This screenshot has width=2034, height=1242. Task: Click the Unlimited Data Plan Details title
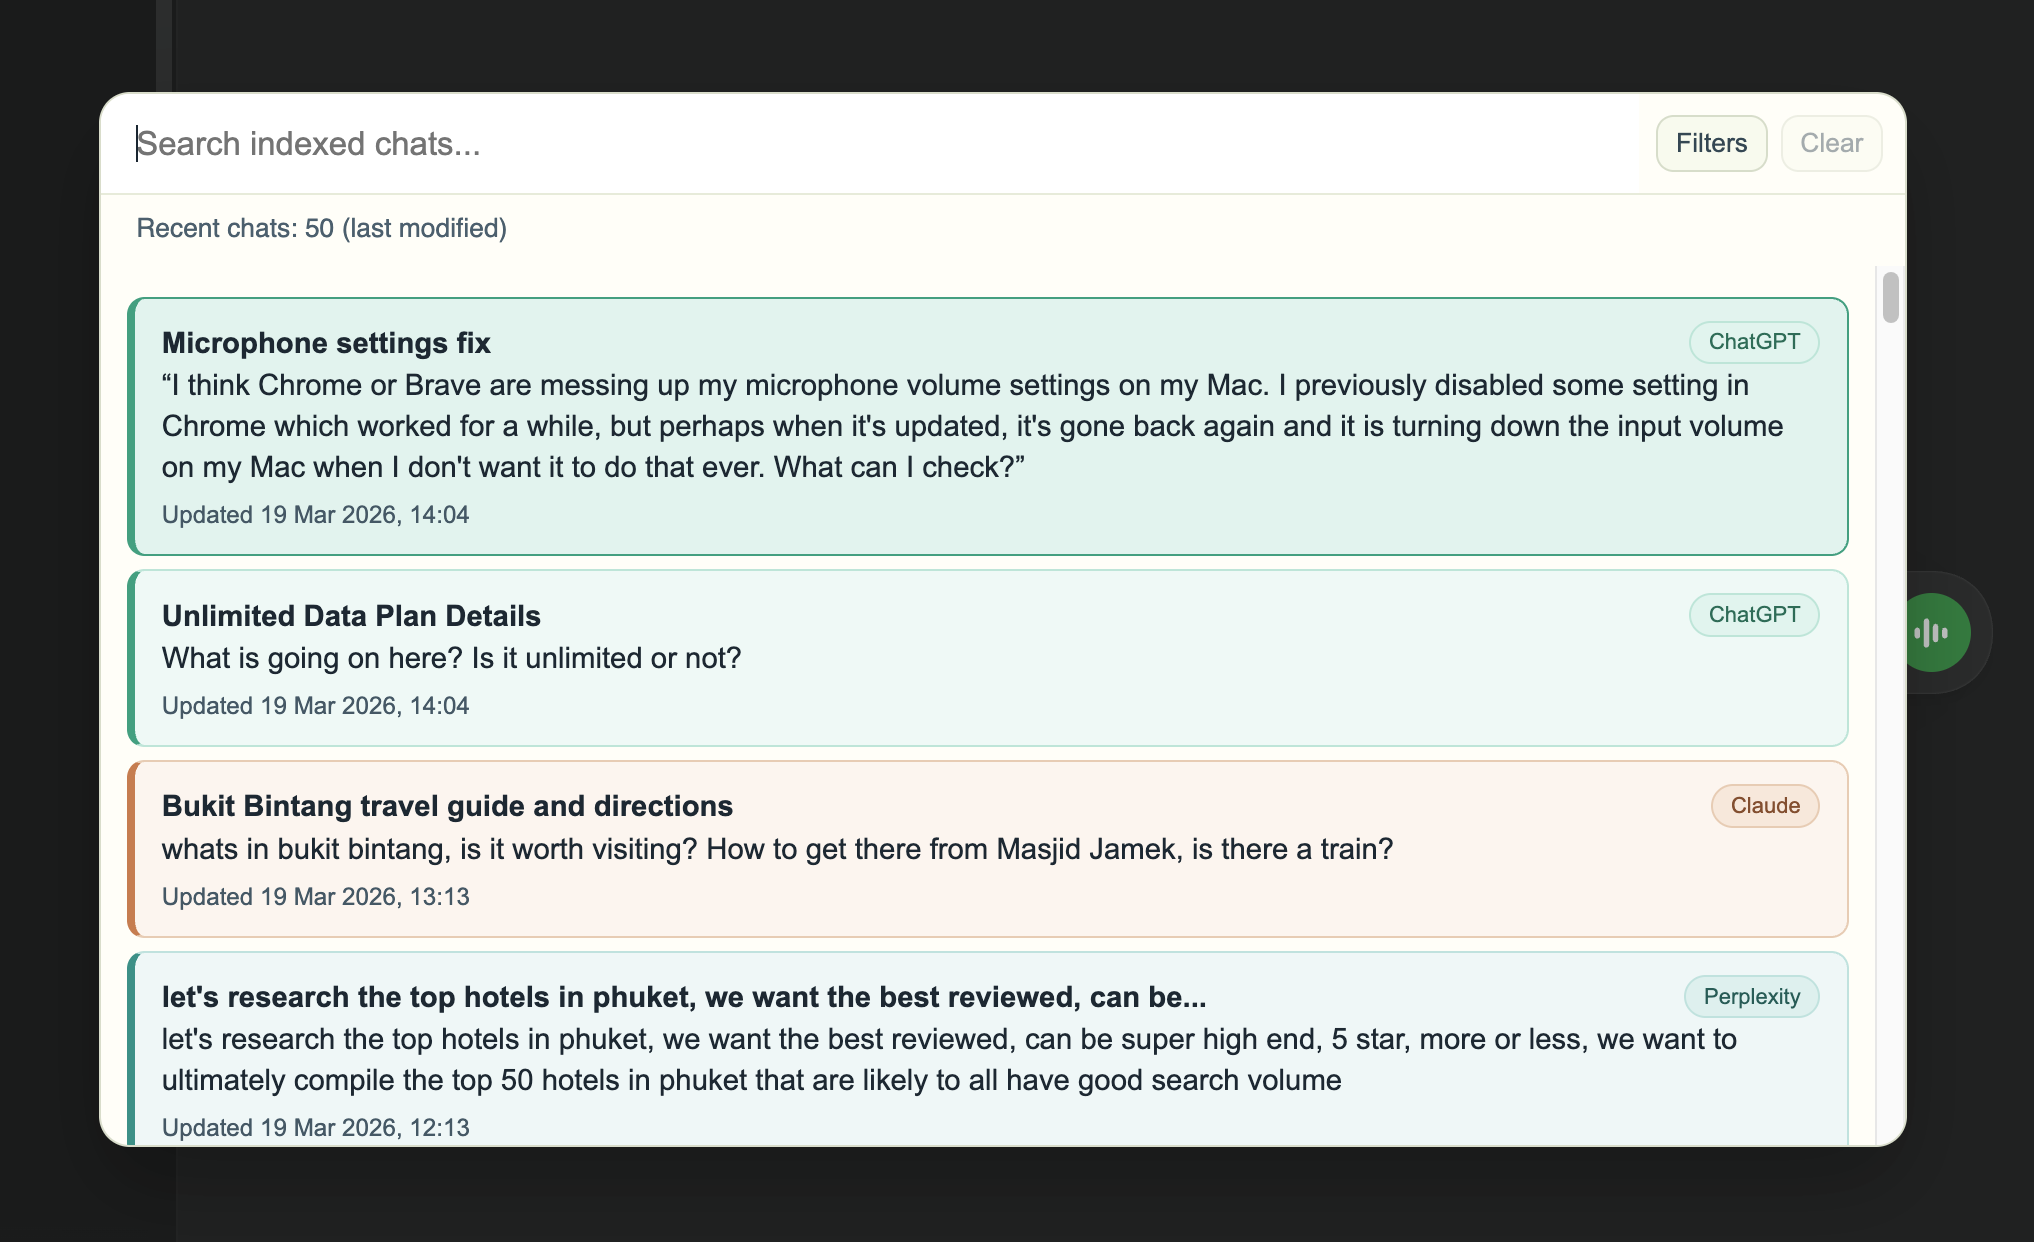coord(351,615)
